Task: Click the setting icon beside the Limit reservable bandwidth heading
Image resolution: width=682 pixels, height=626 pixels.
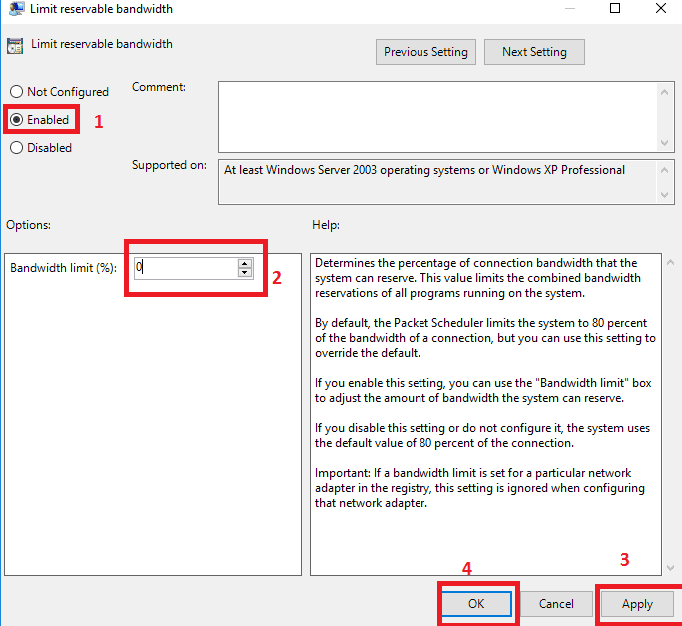Action: pos(15,46)
